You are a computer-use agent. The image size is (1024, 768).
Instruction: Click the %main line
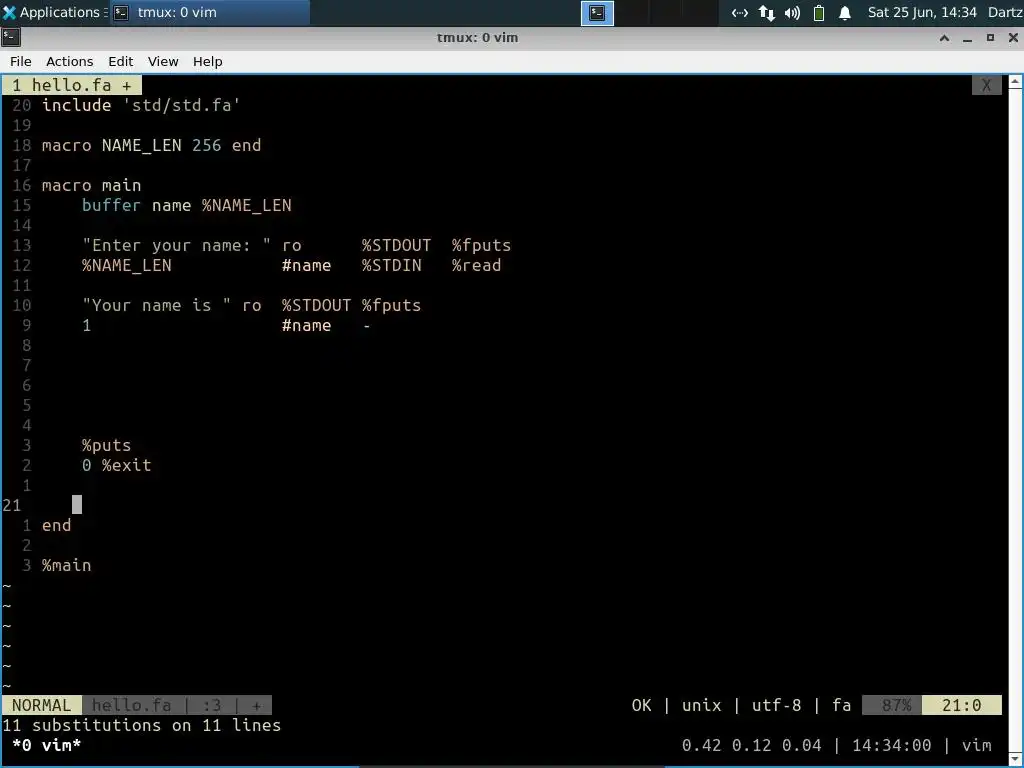click(x=67, y=566)
